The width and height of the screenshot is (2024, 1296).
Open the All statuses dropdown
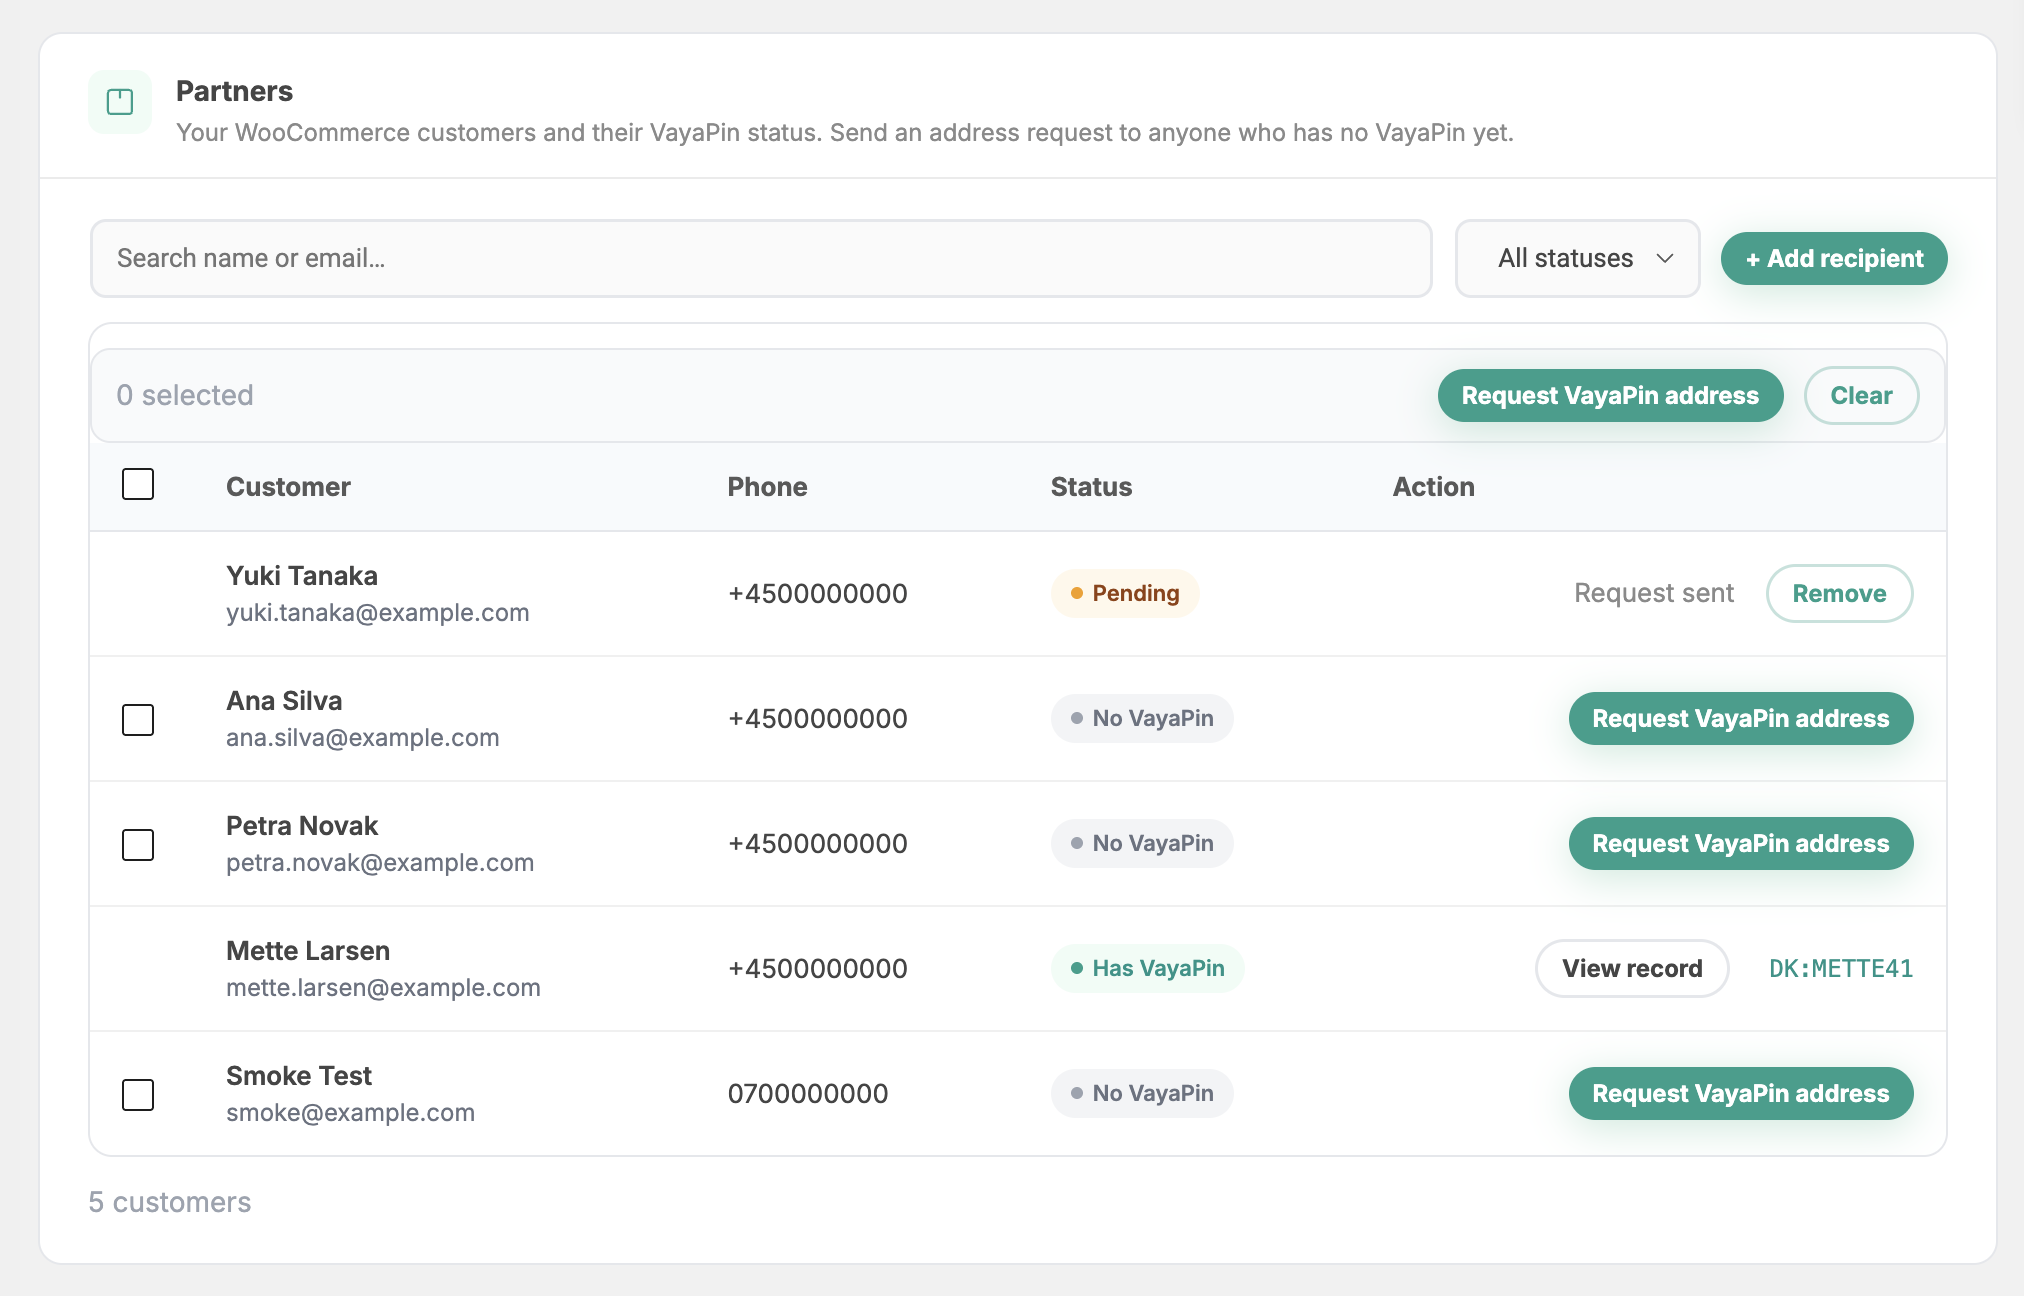1577,258
